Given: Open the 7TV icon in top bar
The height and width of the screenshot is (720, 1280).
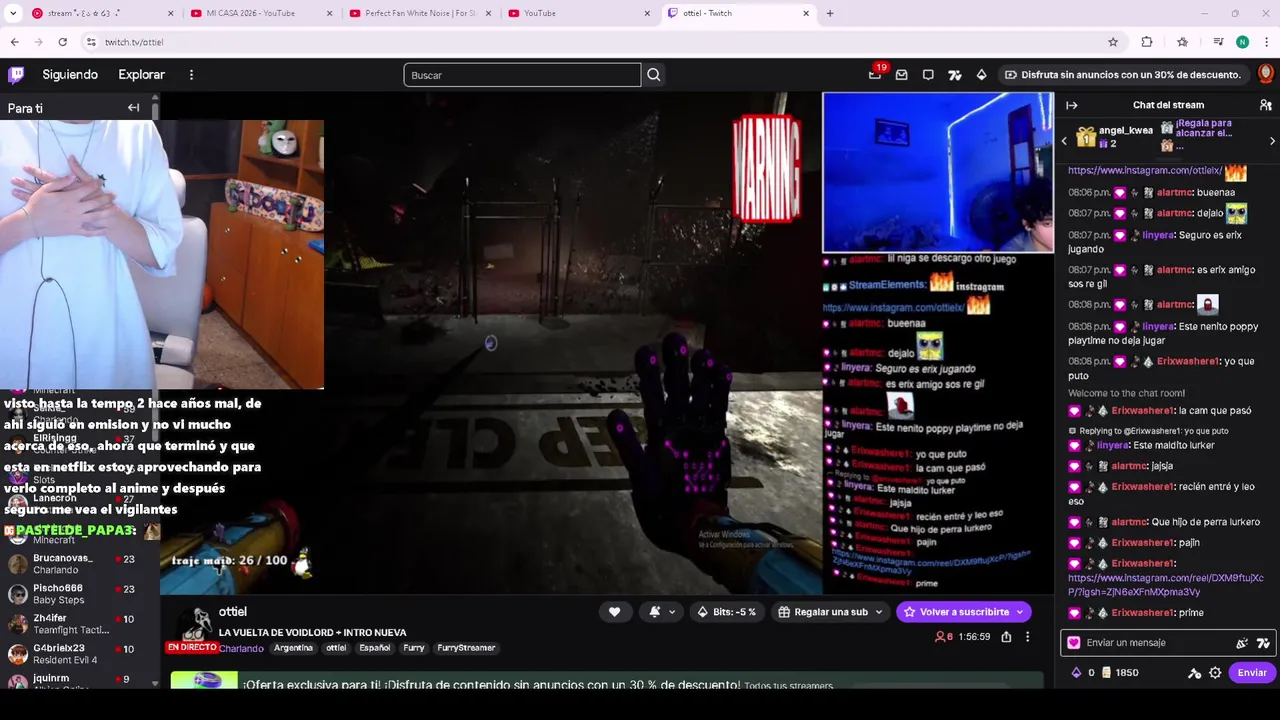Looking at the screenshot, I should [x=955, y=75].
